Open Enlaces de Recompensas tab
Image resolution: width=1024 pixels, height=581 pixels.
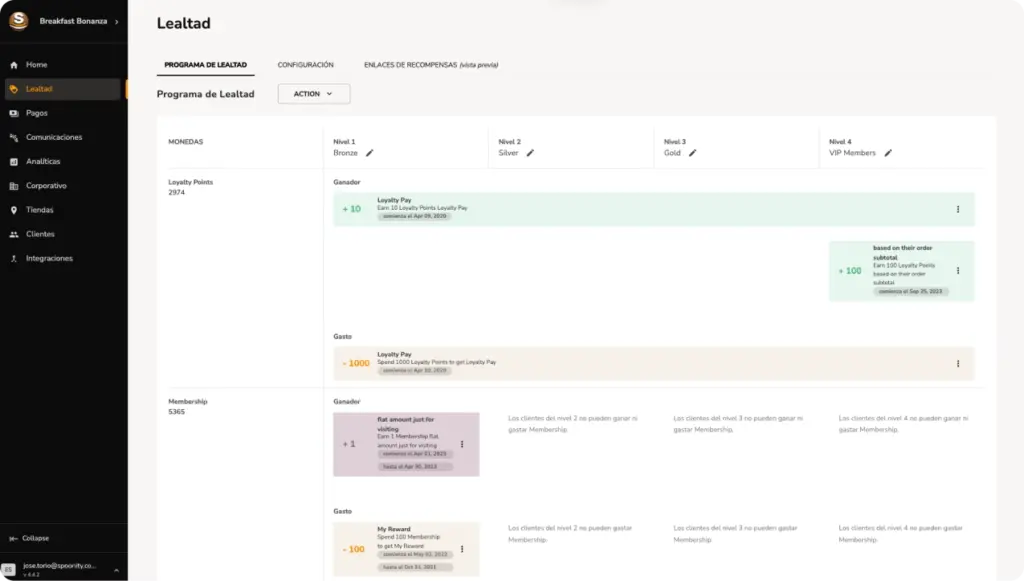click(x=431, y=65)
